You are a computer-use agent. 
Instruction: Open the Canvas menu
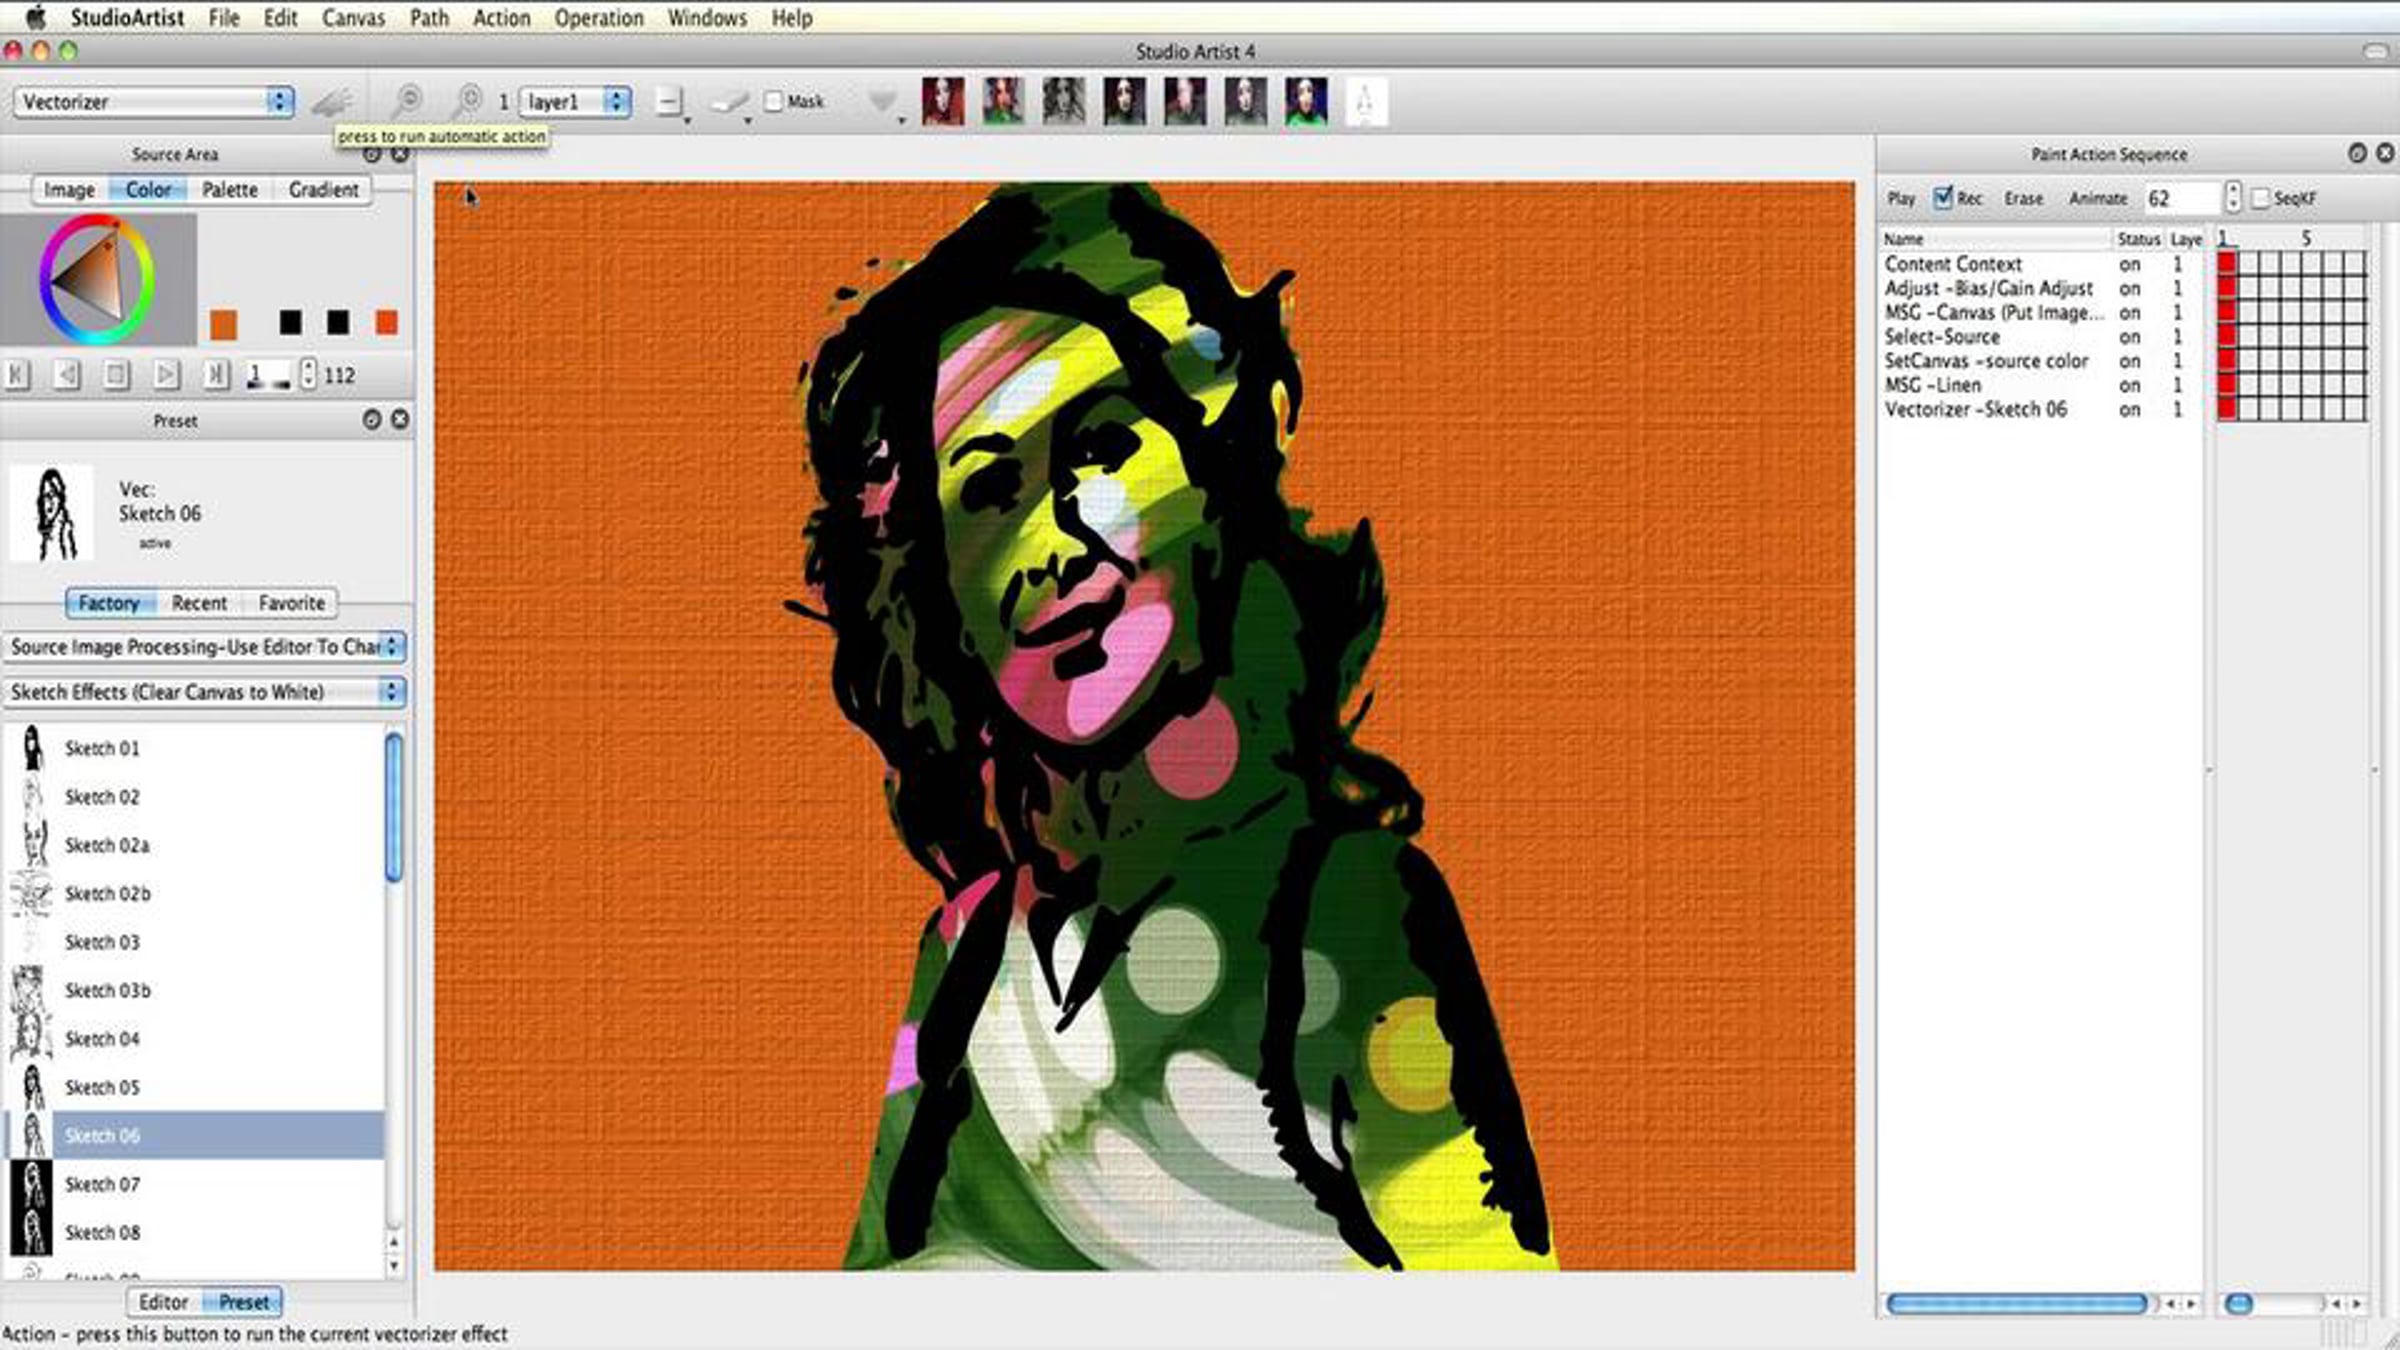(x=353, y=18)
